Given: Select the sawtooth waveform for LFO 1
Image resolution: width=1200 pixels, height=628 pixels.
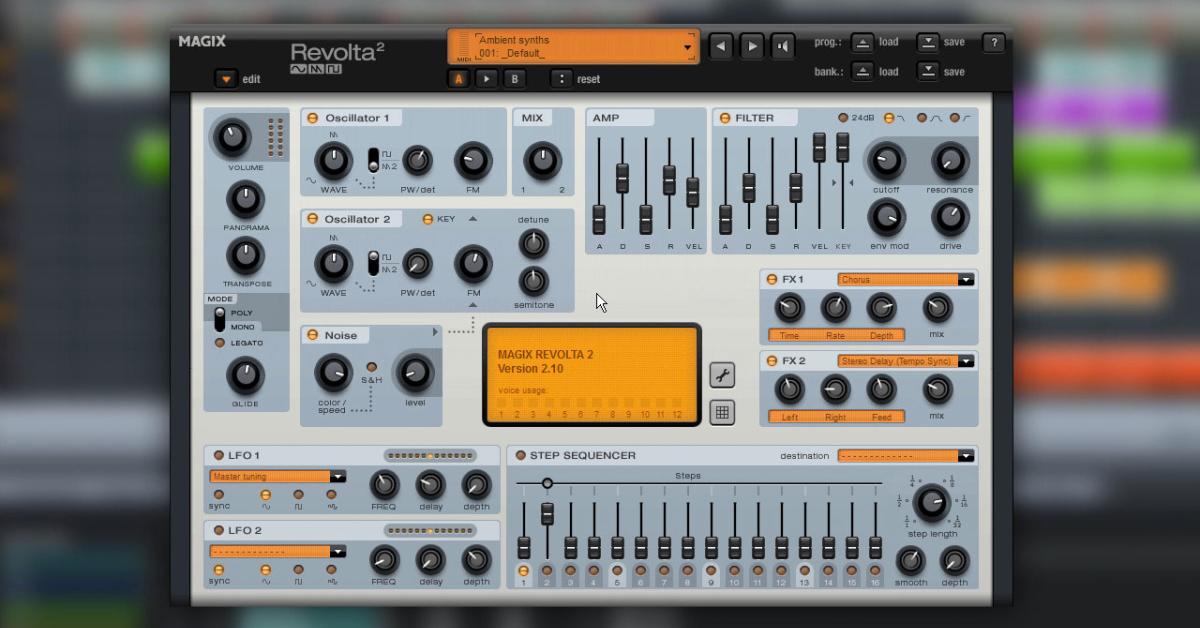Looking at the screenshot, I should [266, 495].
